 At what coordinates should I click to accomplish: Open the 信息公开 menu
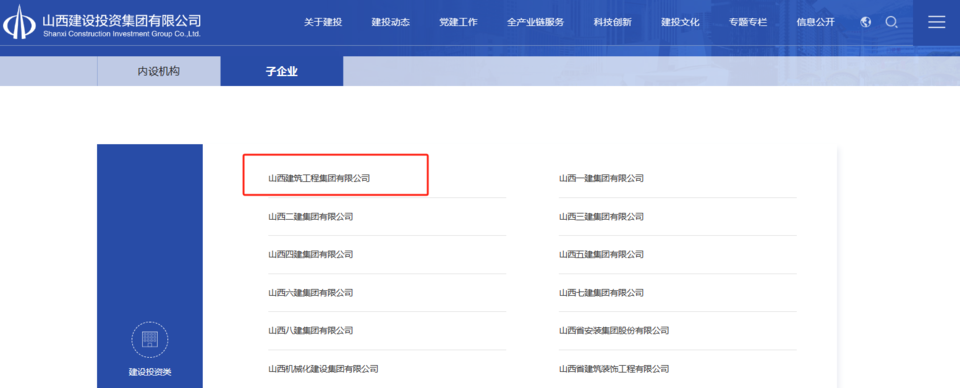click(815, 22)
